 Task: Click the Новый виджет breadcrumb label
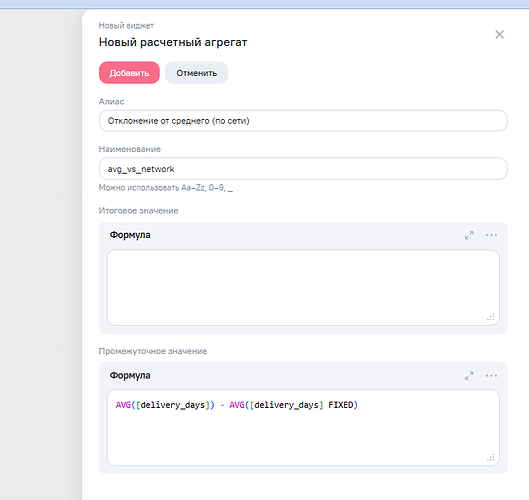[126, 26]
